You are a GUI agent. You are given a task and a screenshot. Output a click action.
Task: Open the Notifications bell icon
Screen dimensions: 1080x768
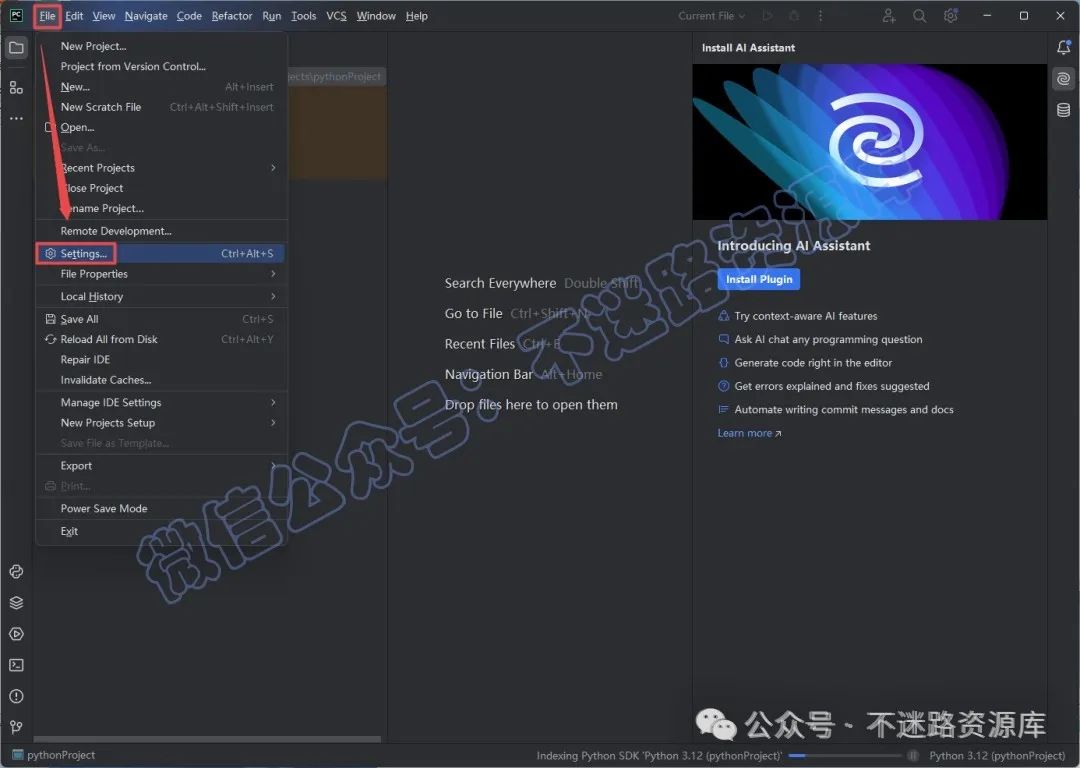[1063, 48]
